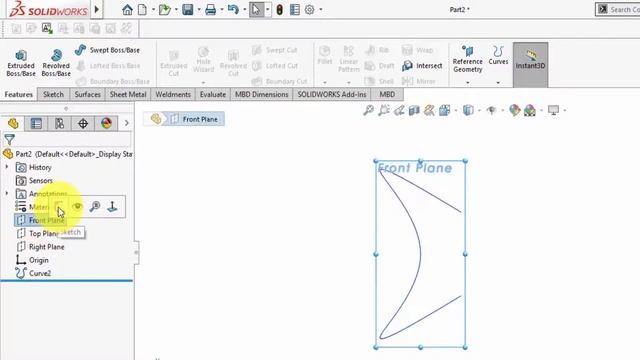
Task: Toggle the Instant3D button
Action: coord(530,64)
